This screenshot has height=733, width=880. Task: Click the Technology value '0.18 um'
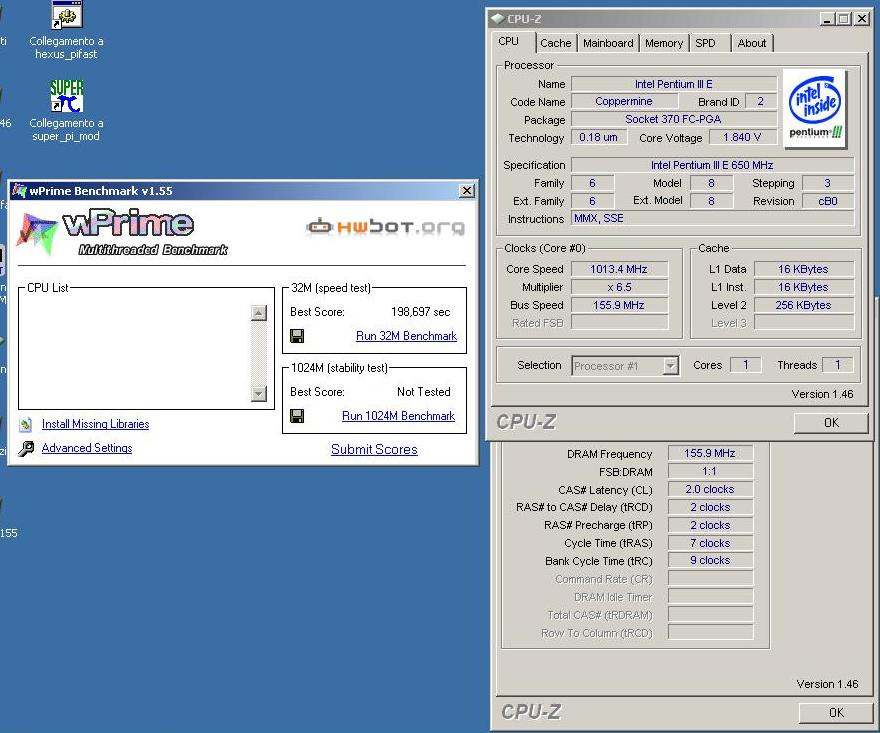point(598,138)
